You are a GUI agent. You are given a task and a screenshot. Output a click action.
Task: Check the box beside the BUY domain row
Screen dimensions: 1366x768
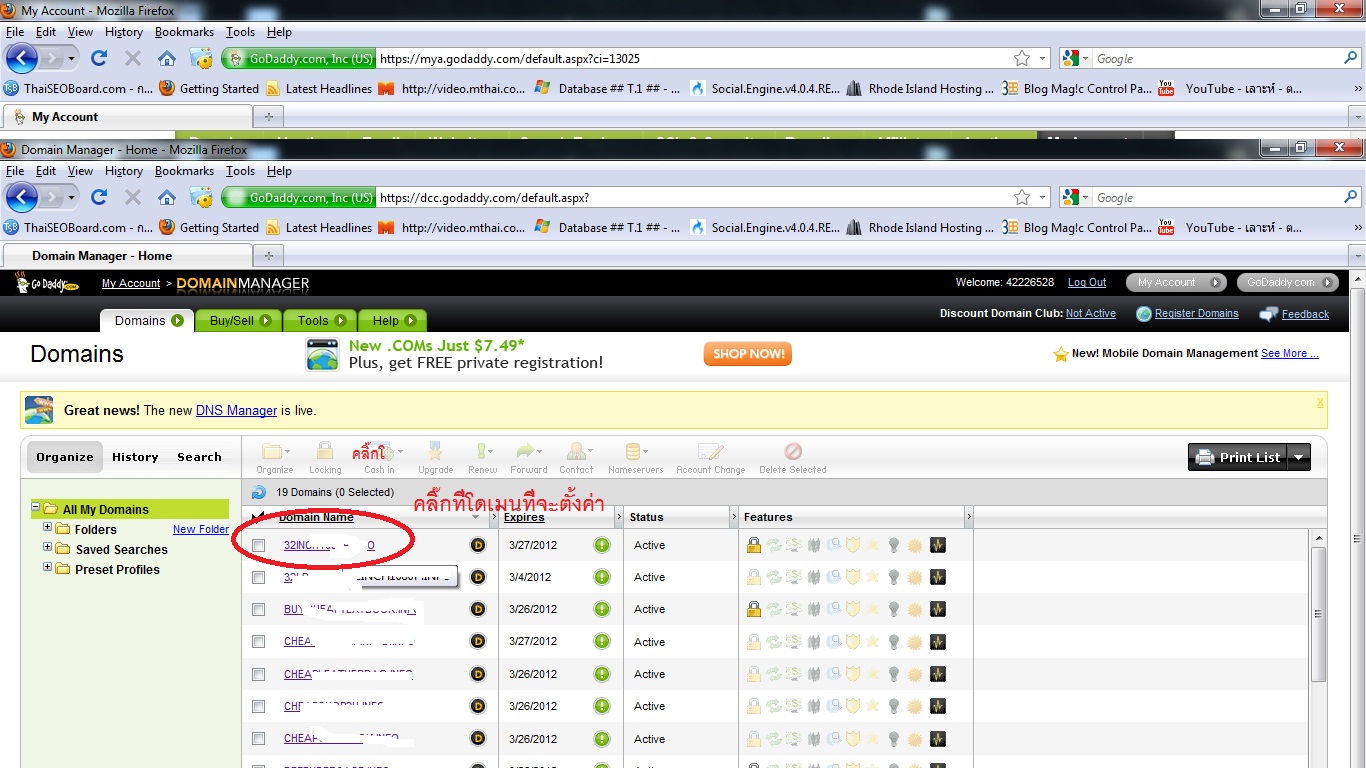click(259, 609)
